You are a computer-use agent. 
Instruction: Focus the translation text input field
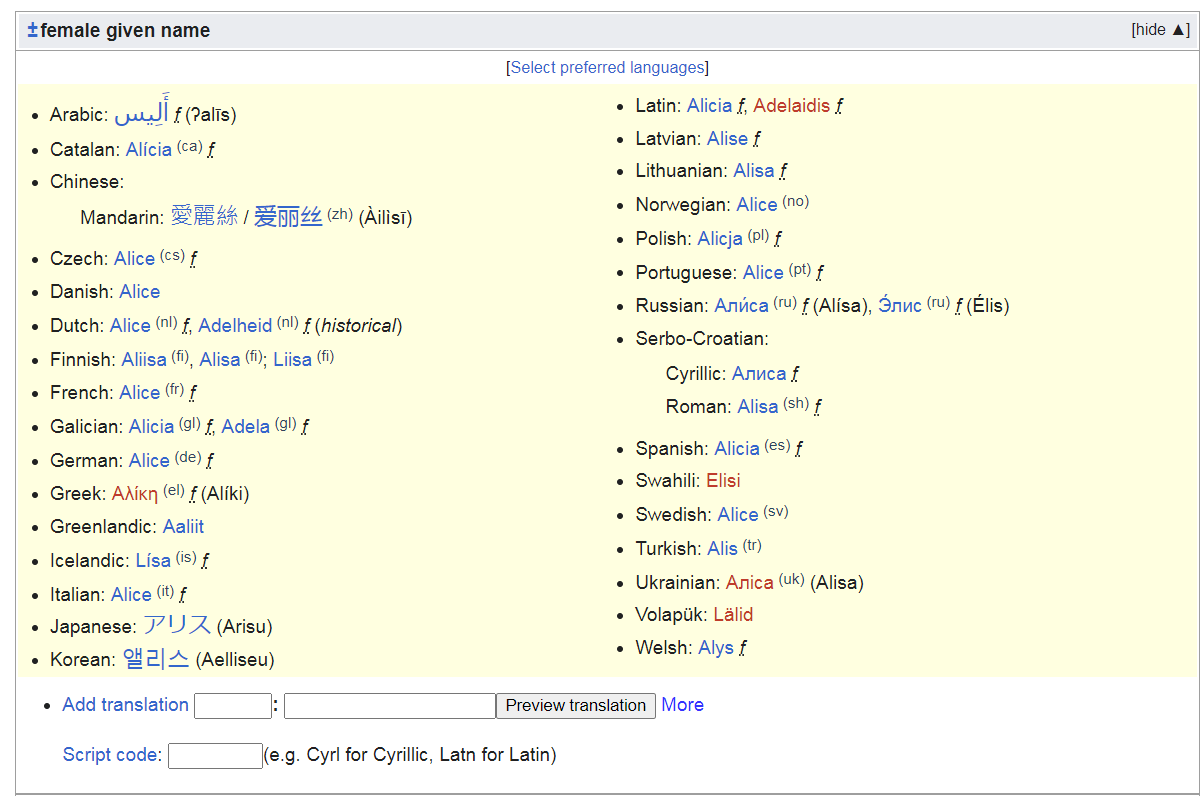(x=389, y=706)
